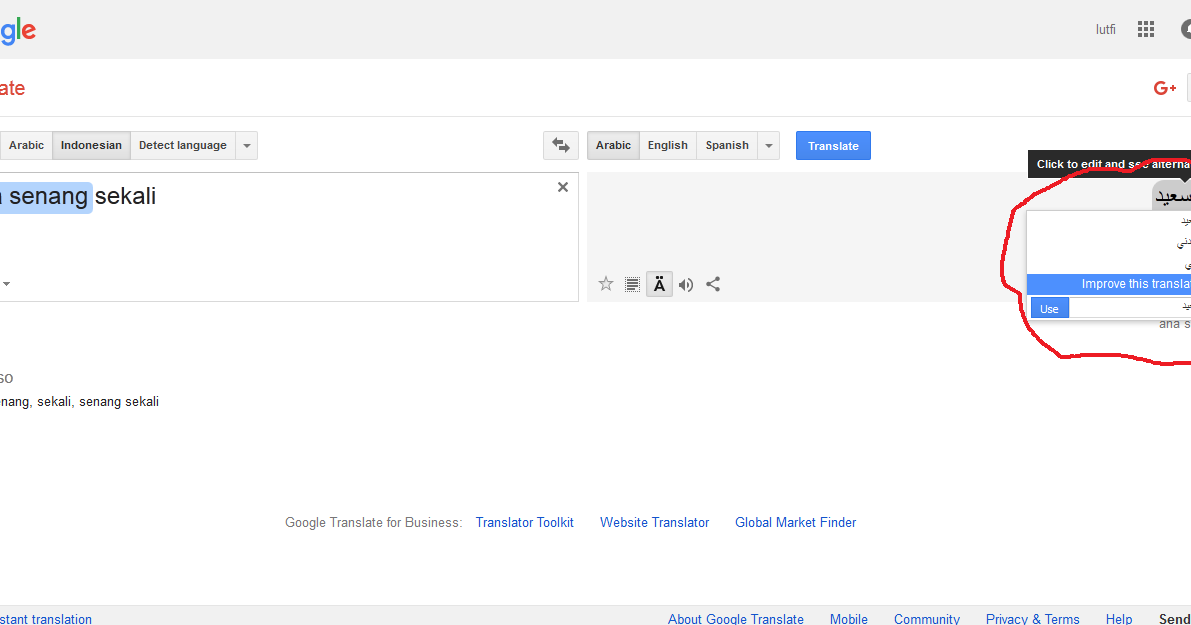The image size is (1191, 625).
Task: Expand the source language dropdown arrow
Action: click(x=247, y=145)
